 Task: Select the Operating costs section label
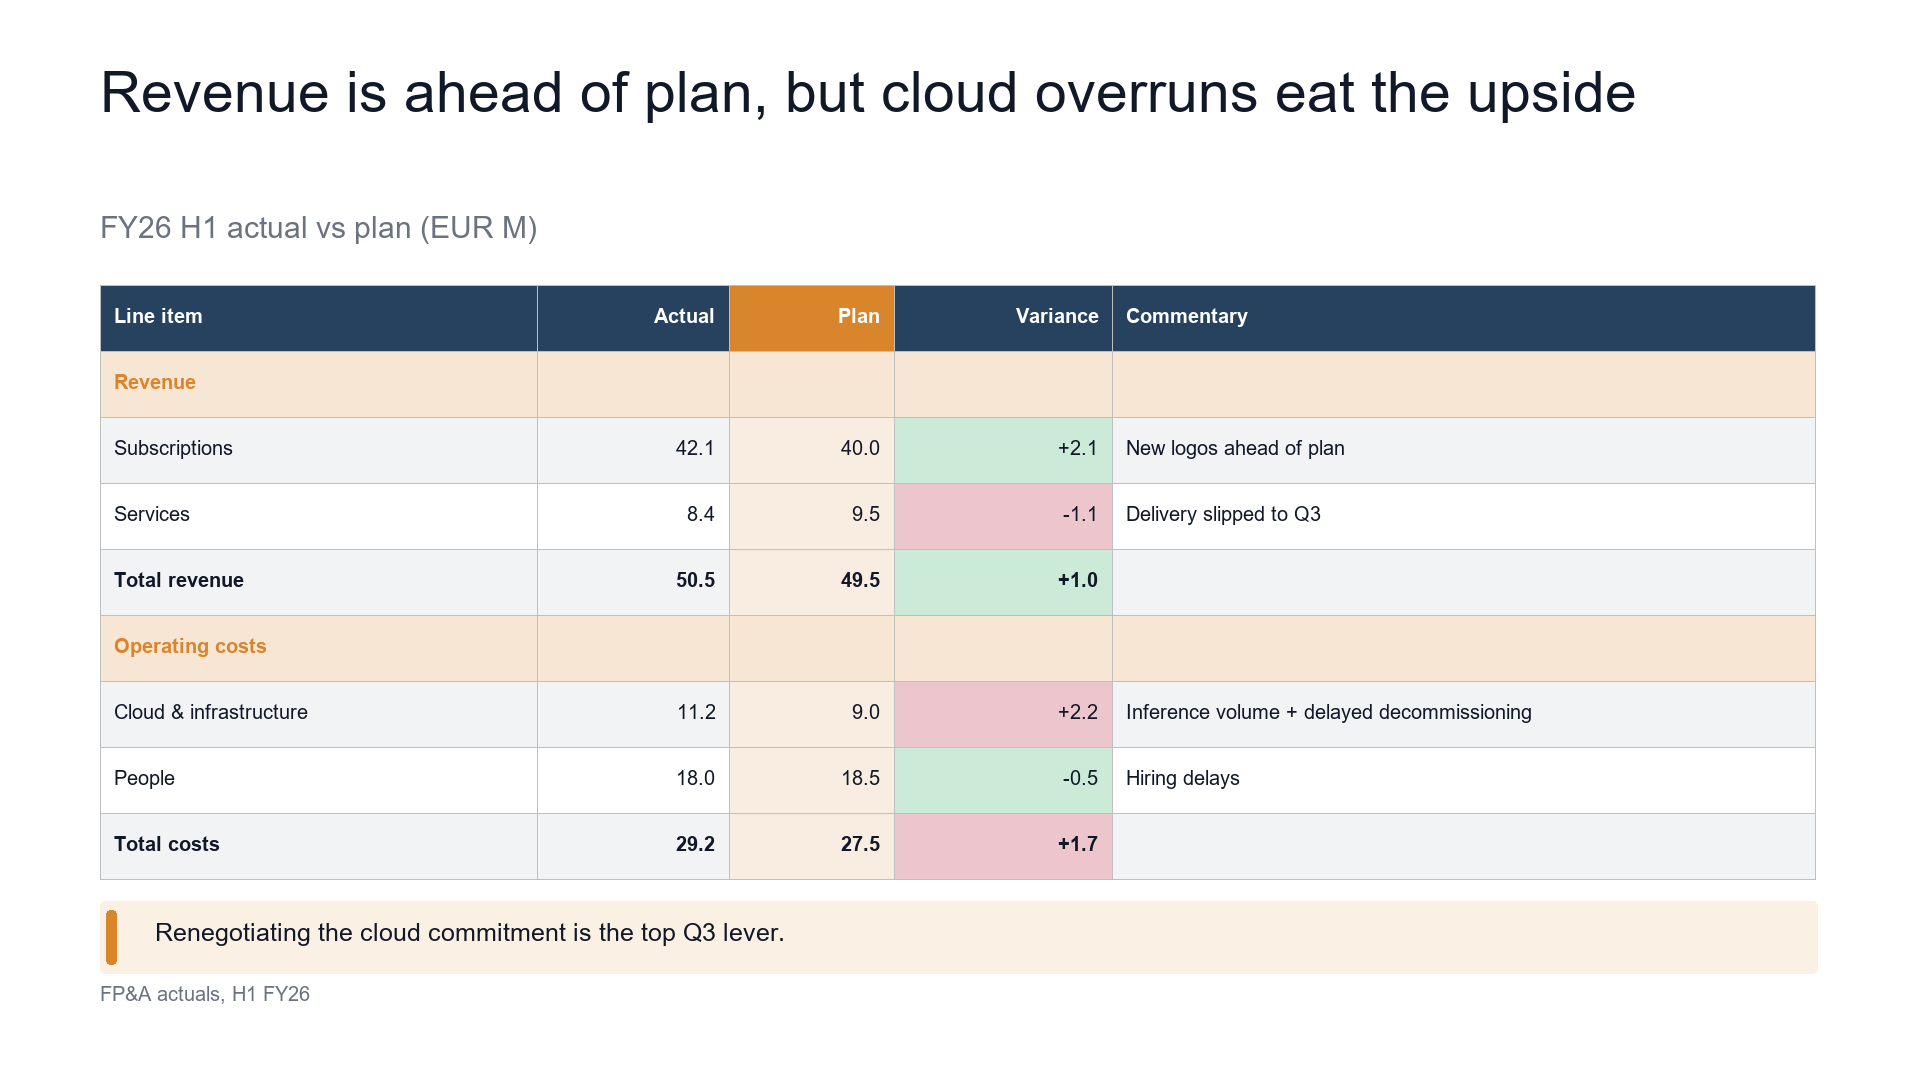point(190,646)
